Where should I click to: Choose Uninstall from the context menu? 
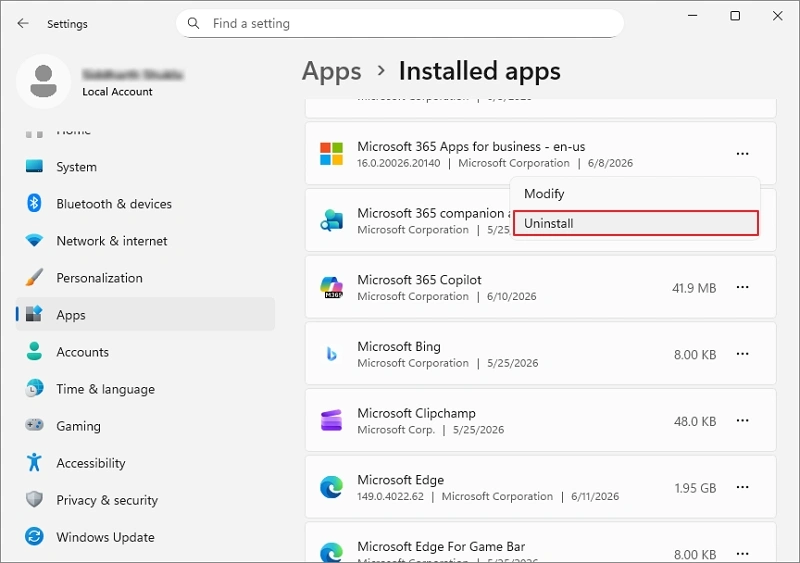point(635,224)
